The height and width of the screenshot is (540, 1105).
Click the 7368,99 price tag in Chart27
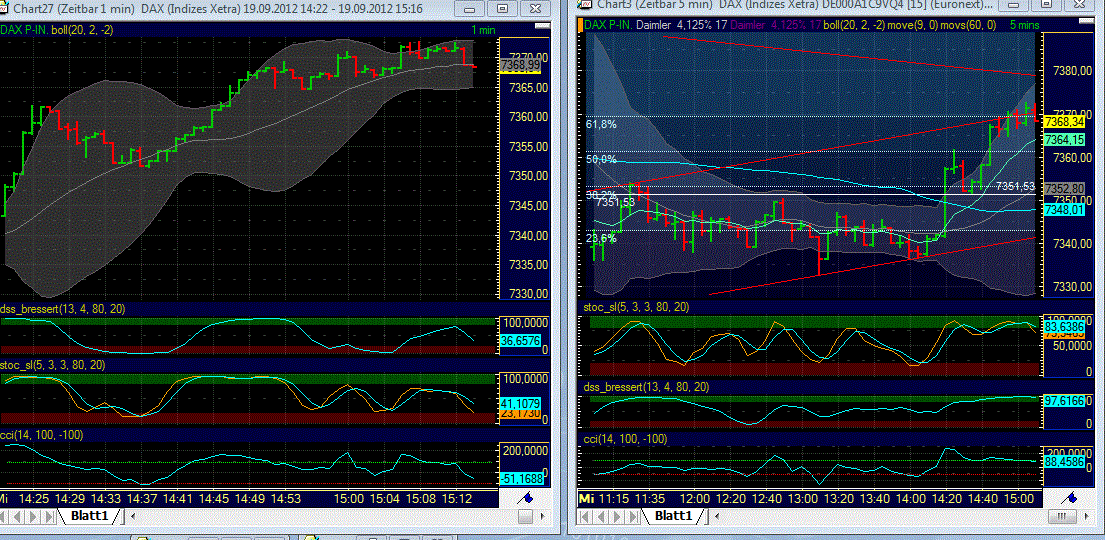[x=519, y=65]
